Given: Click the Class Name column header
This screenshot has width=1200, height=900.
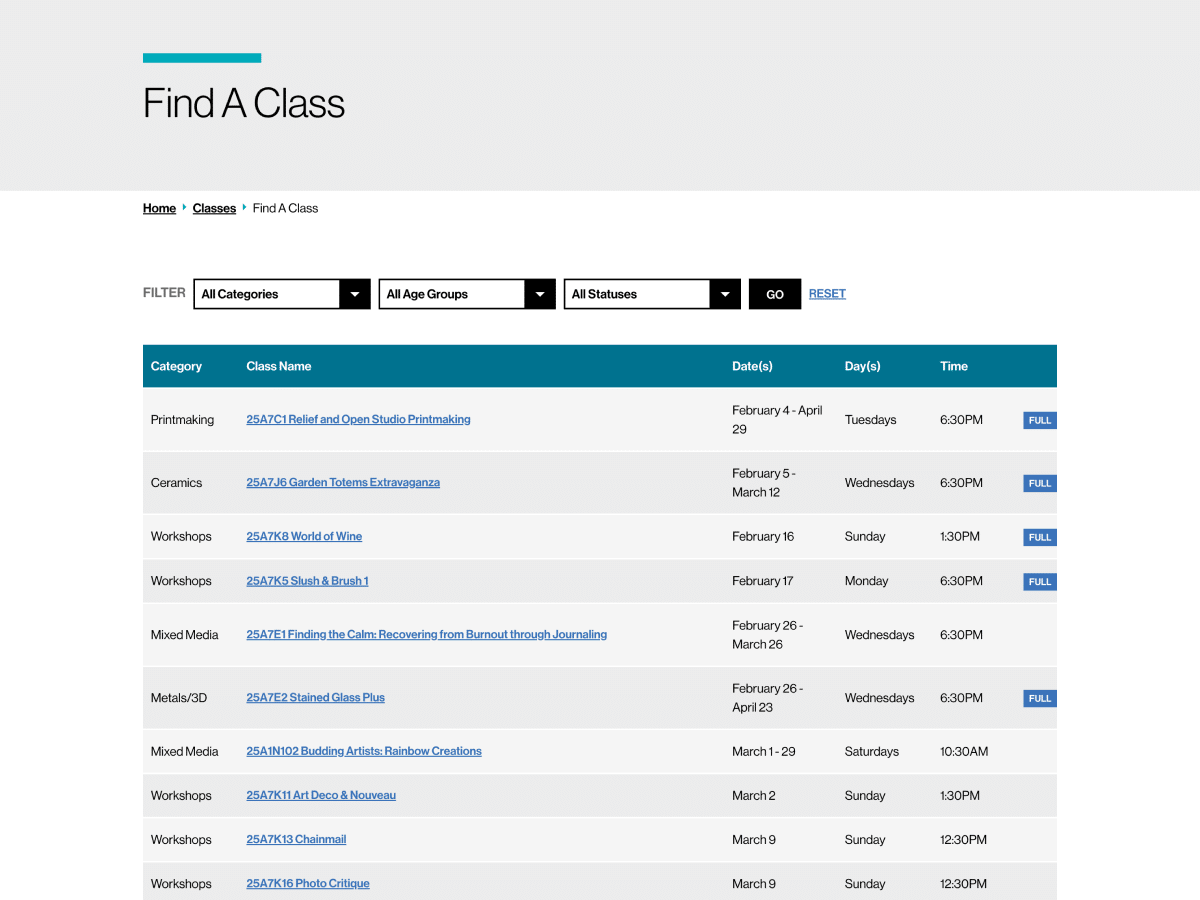Looking at the screenshot, I should [x=279, y=366].
